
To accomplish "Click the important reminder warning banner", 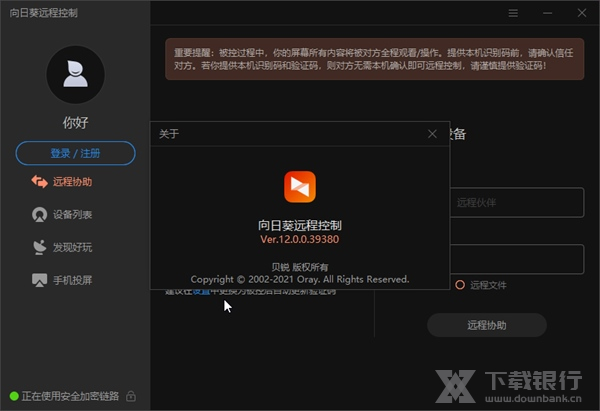I will pyautogui.click(x=374, y=59).
